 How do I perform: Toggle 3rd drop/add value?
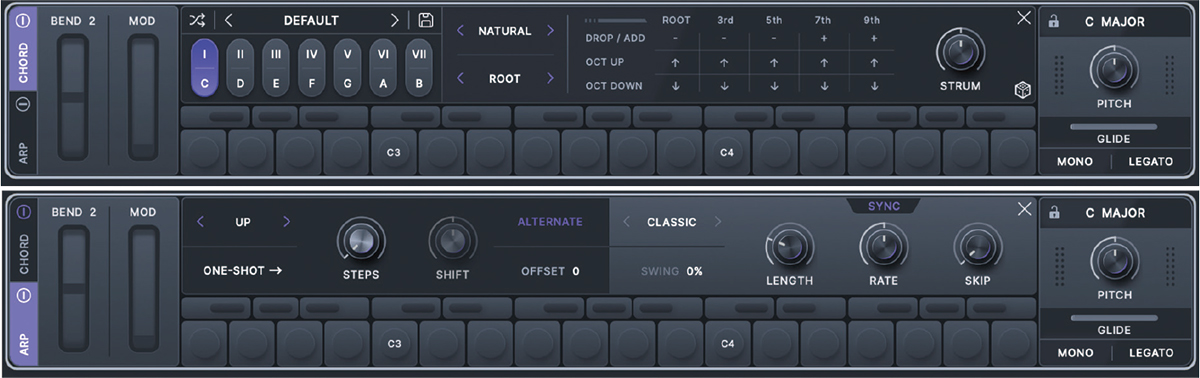pos(725,39)
